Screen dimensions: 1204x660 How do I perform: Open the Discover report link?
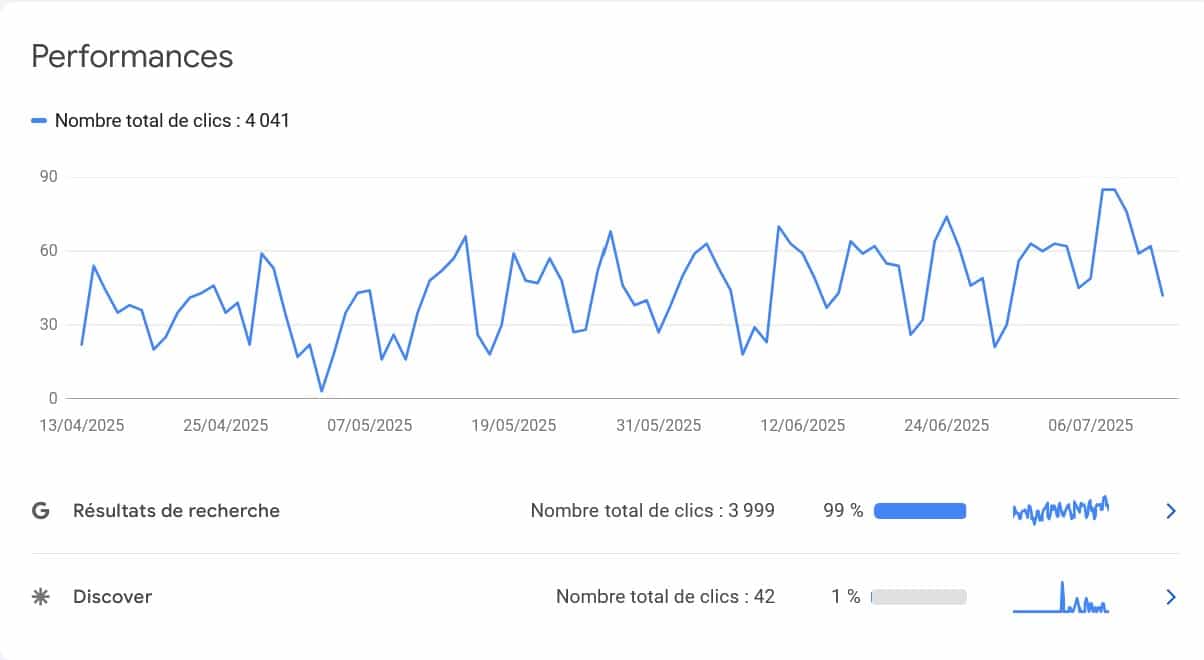click(112, 597)
